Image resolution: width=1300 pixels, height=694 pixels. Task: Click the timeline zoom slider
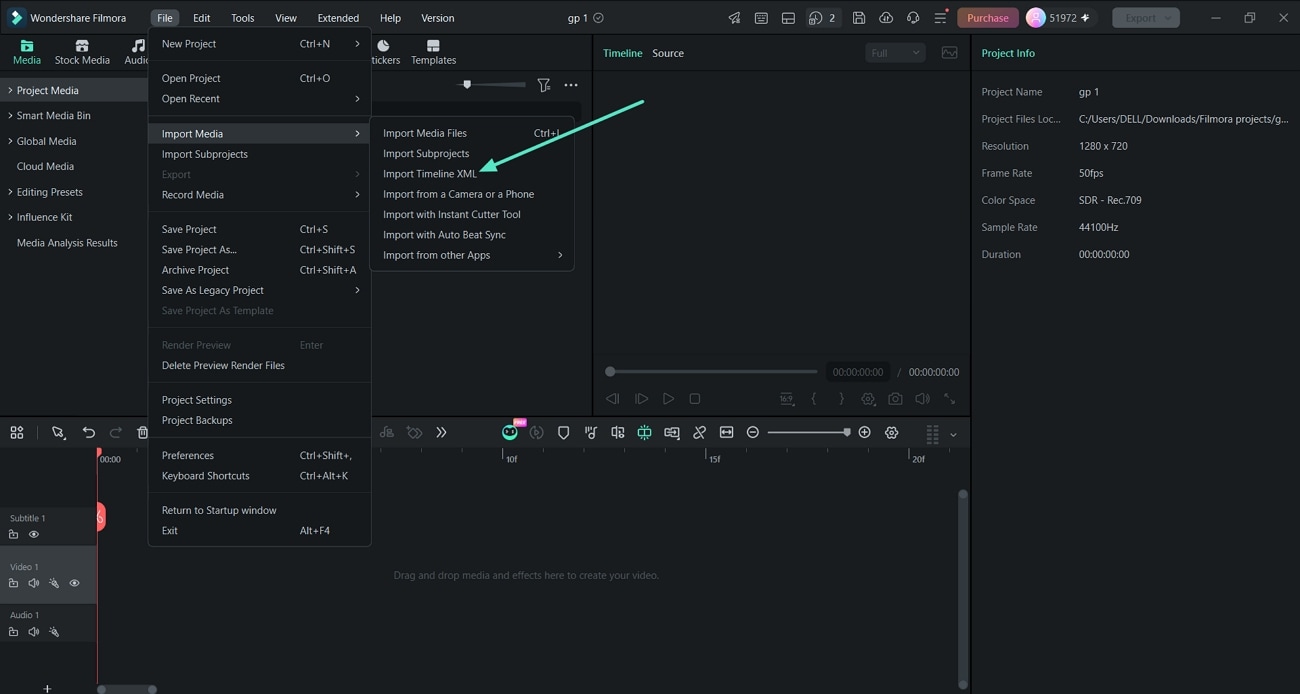click(x=809, y=433)
